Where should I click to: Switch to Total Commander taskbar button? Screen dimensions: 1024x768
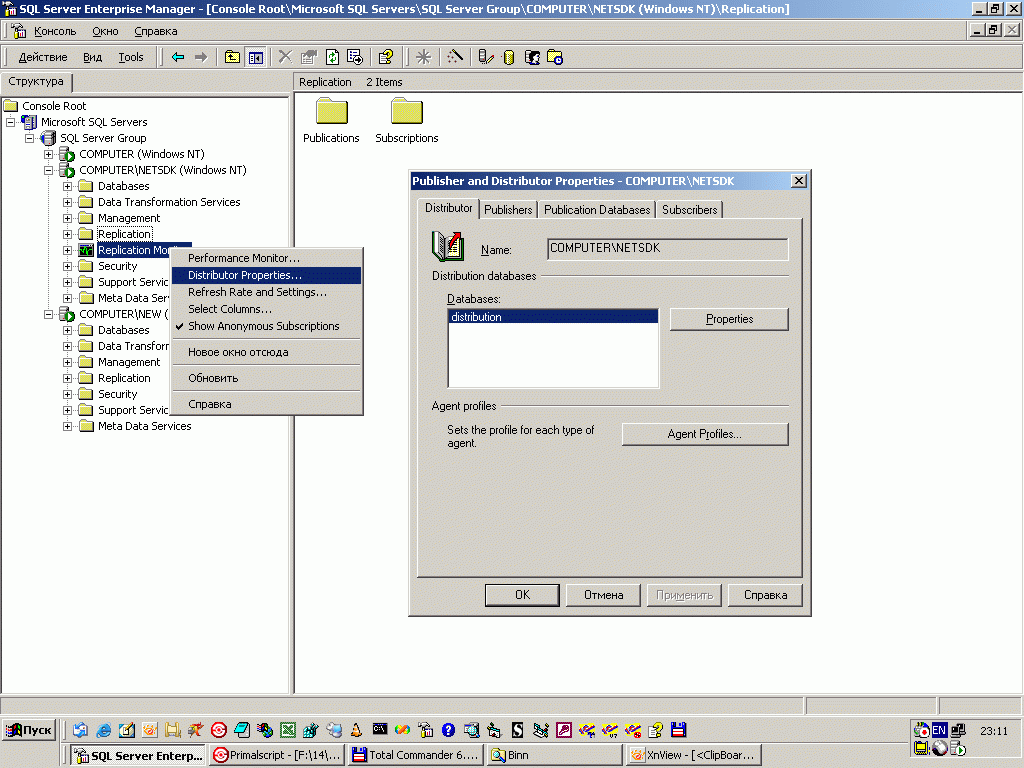(x=416, y=755)
